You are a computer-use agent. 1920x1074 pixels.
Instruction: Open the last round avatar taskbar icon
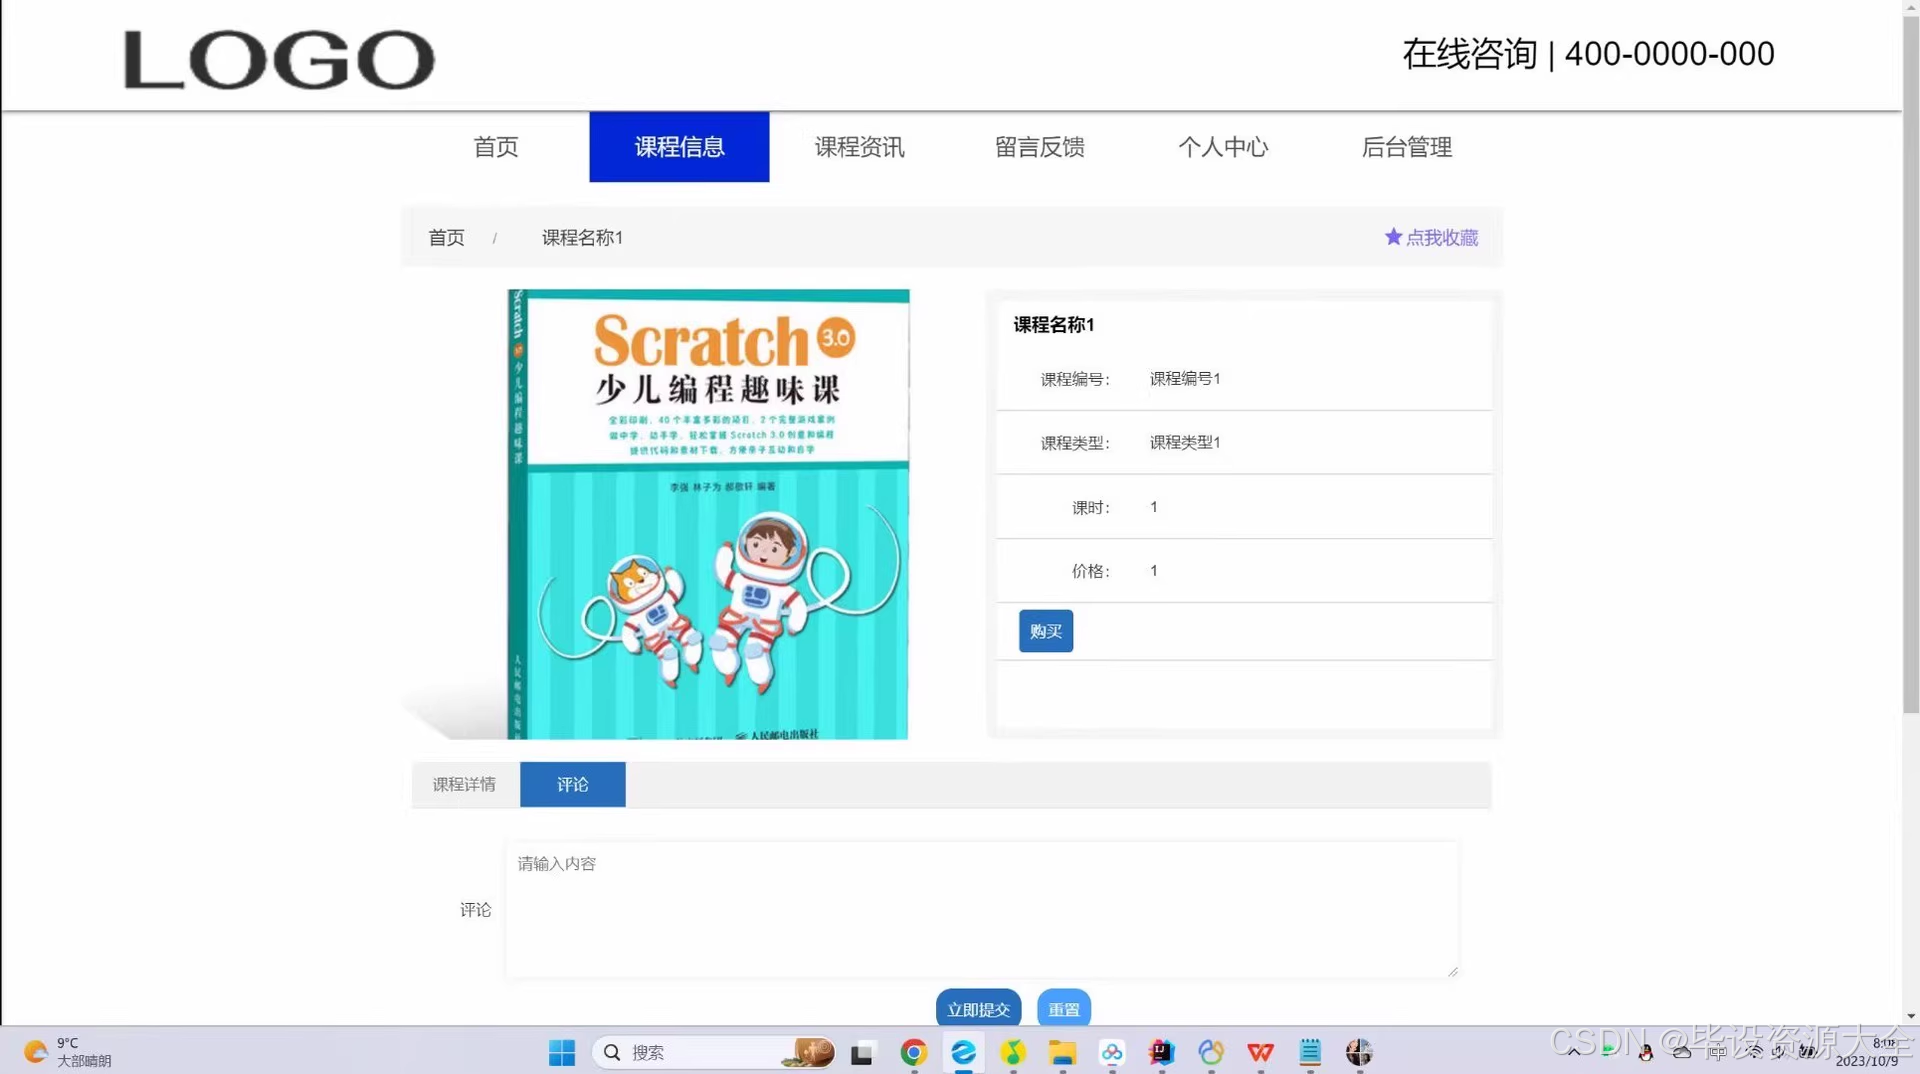point(1359,1052)
